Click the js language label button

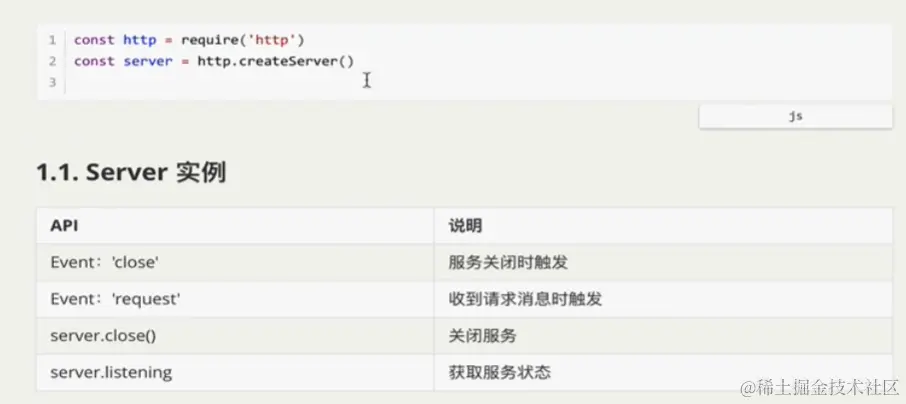point(795,116)
